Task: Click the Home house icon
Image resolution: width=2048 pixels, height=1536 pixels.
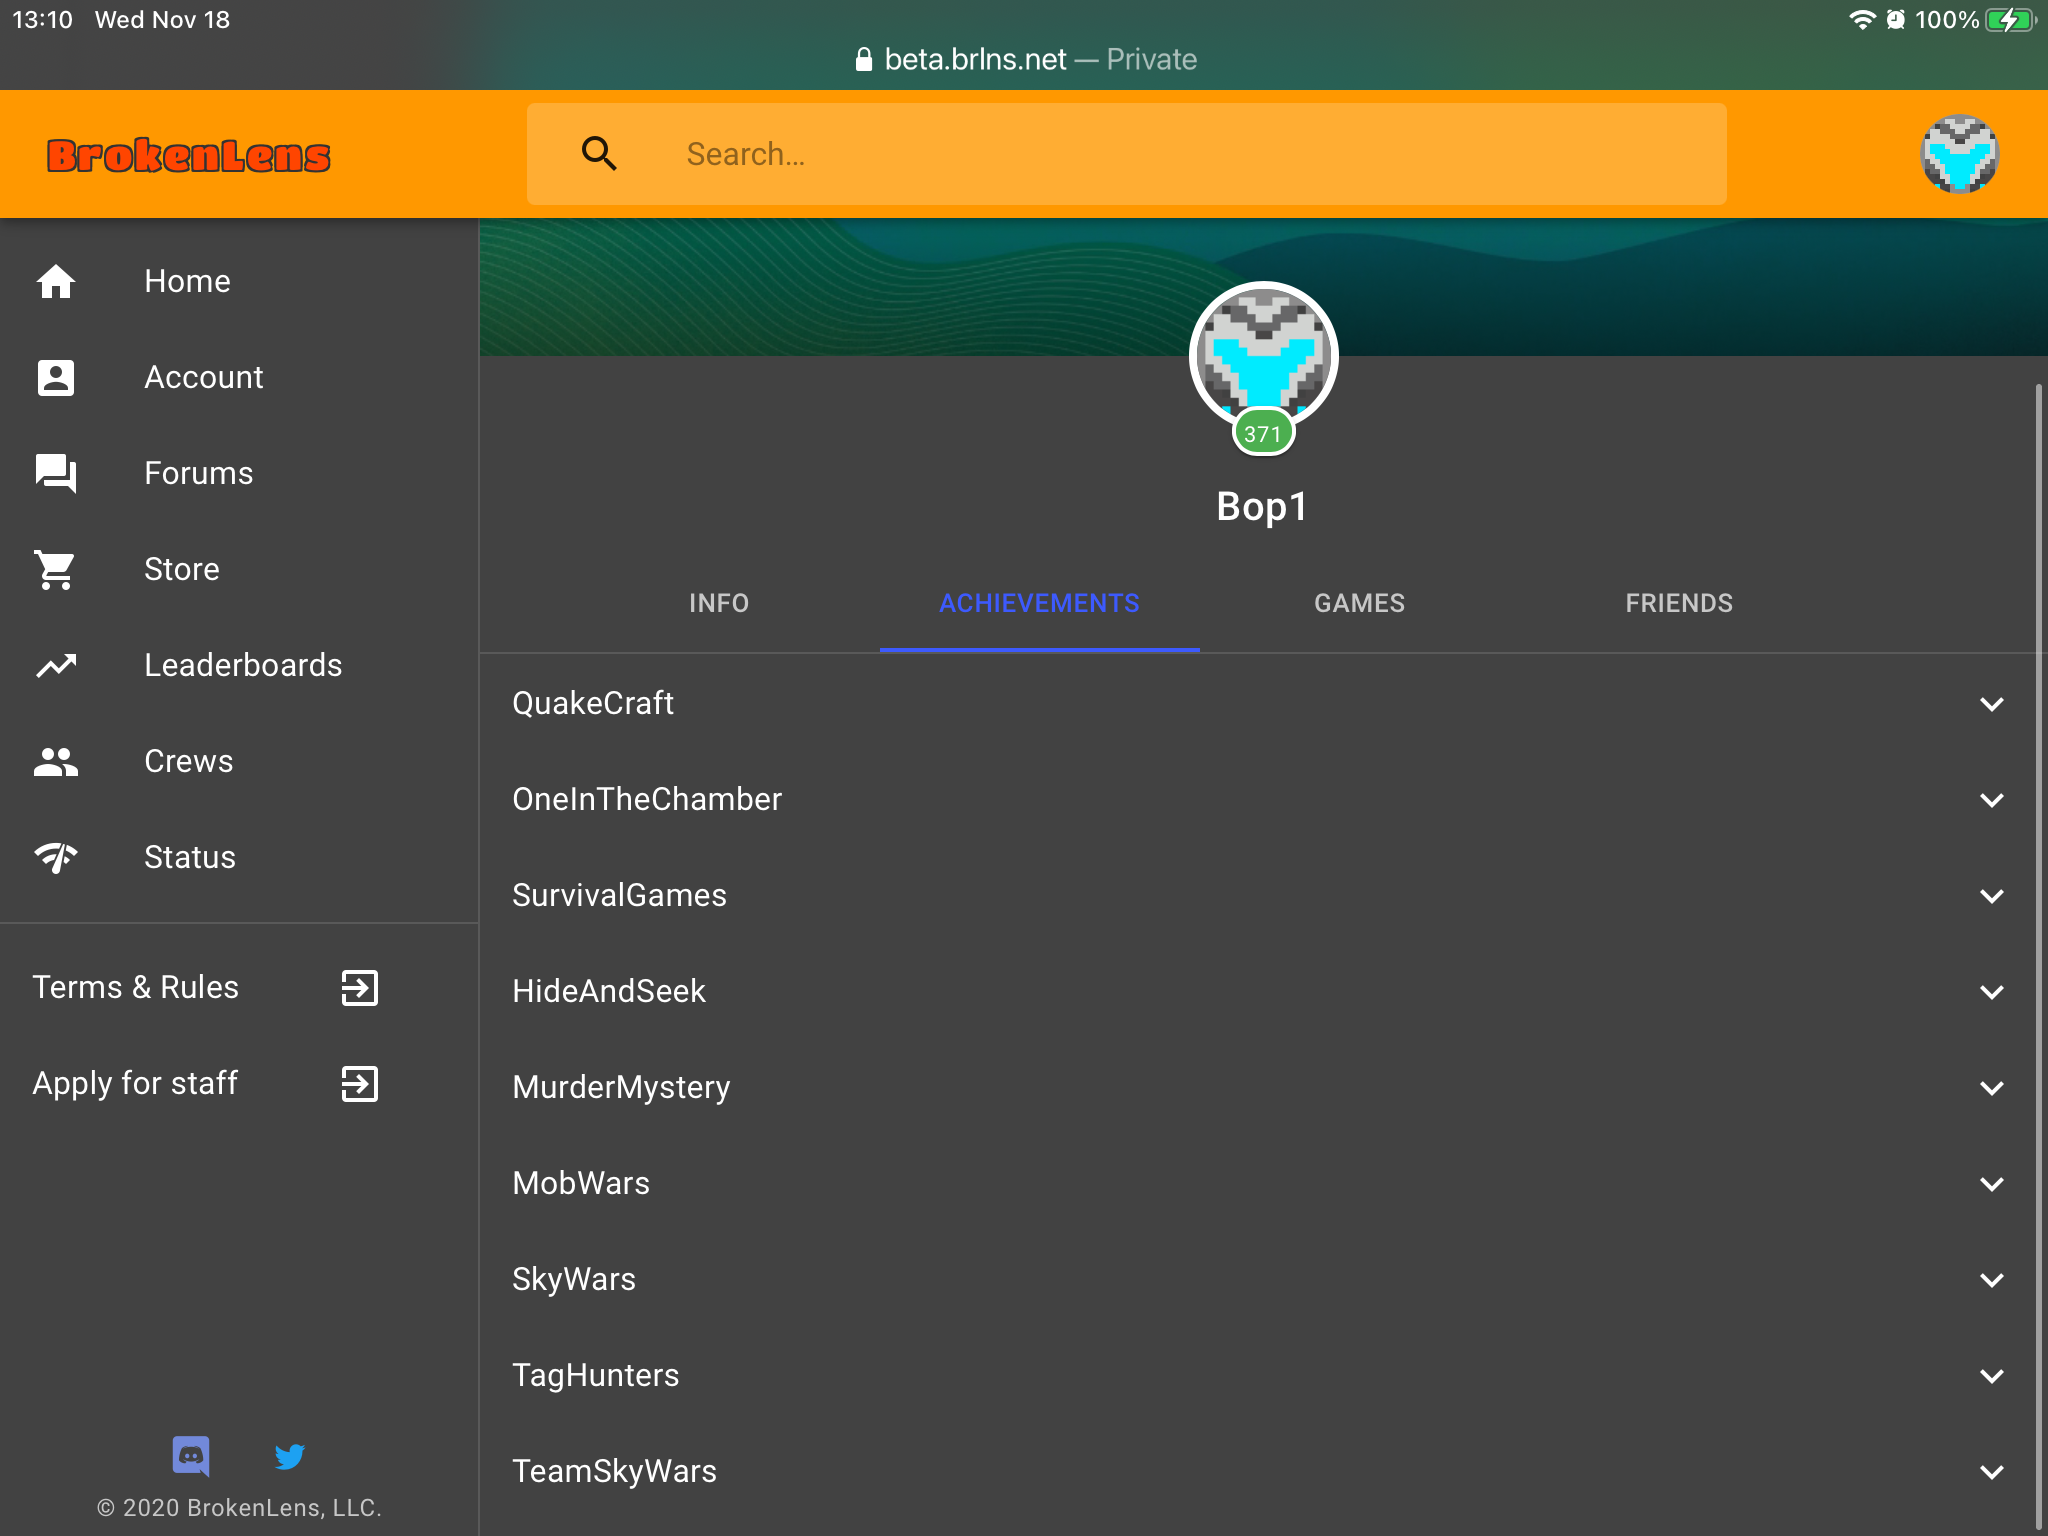Action: tap(56, 281)
